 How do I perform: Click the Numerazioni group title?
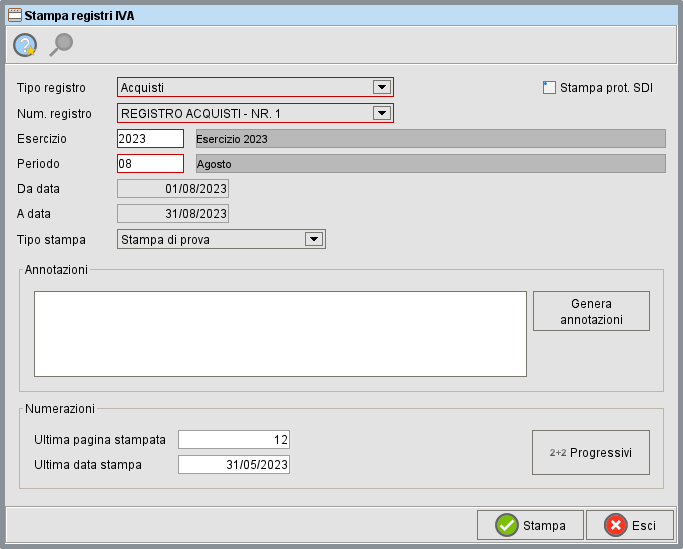pos(60,409)
